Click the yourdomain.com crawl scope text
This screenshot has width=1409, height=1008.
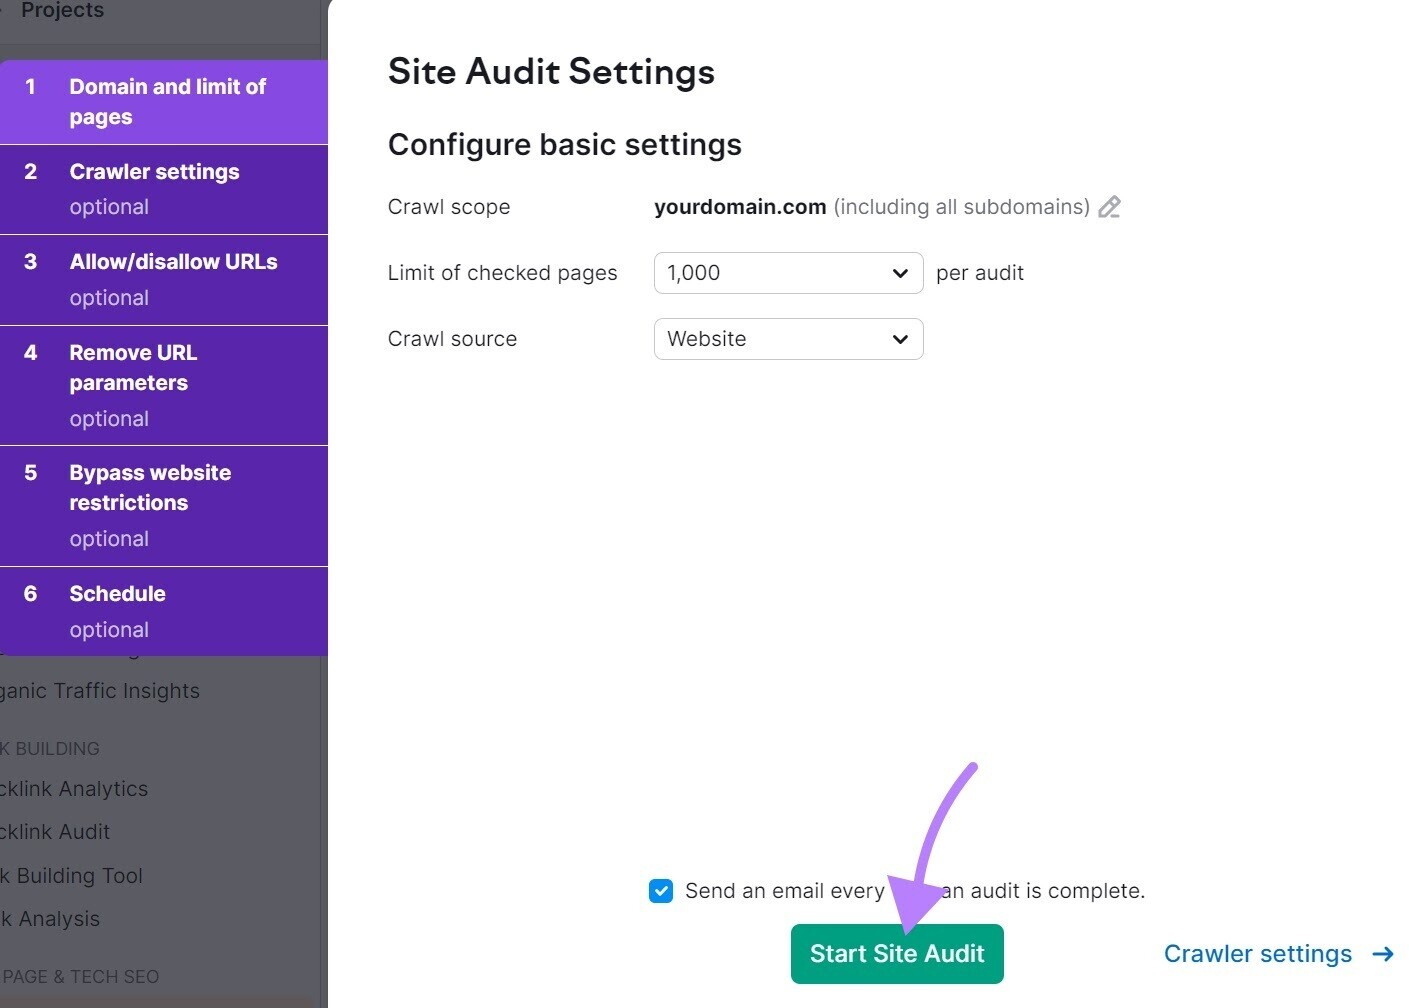740,207
